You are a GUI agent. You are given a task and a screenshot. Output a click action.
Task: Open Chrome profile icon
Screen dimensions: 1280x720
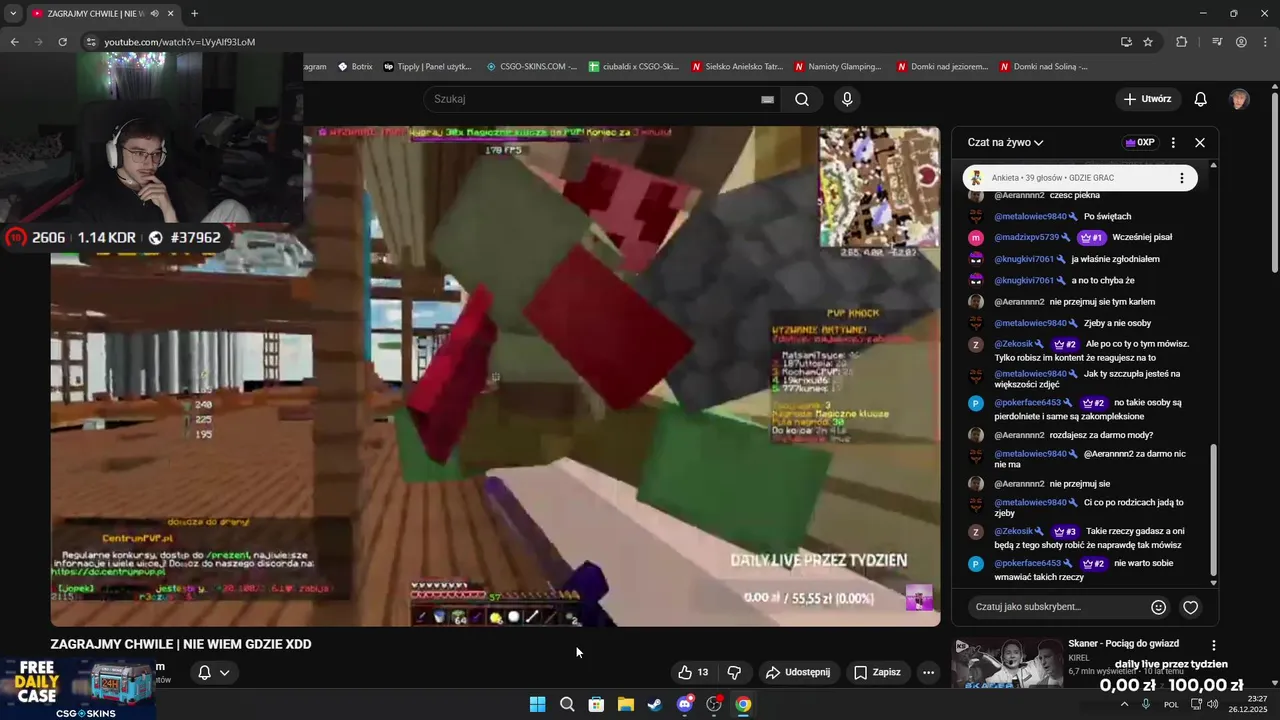coord(1241,42)
